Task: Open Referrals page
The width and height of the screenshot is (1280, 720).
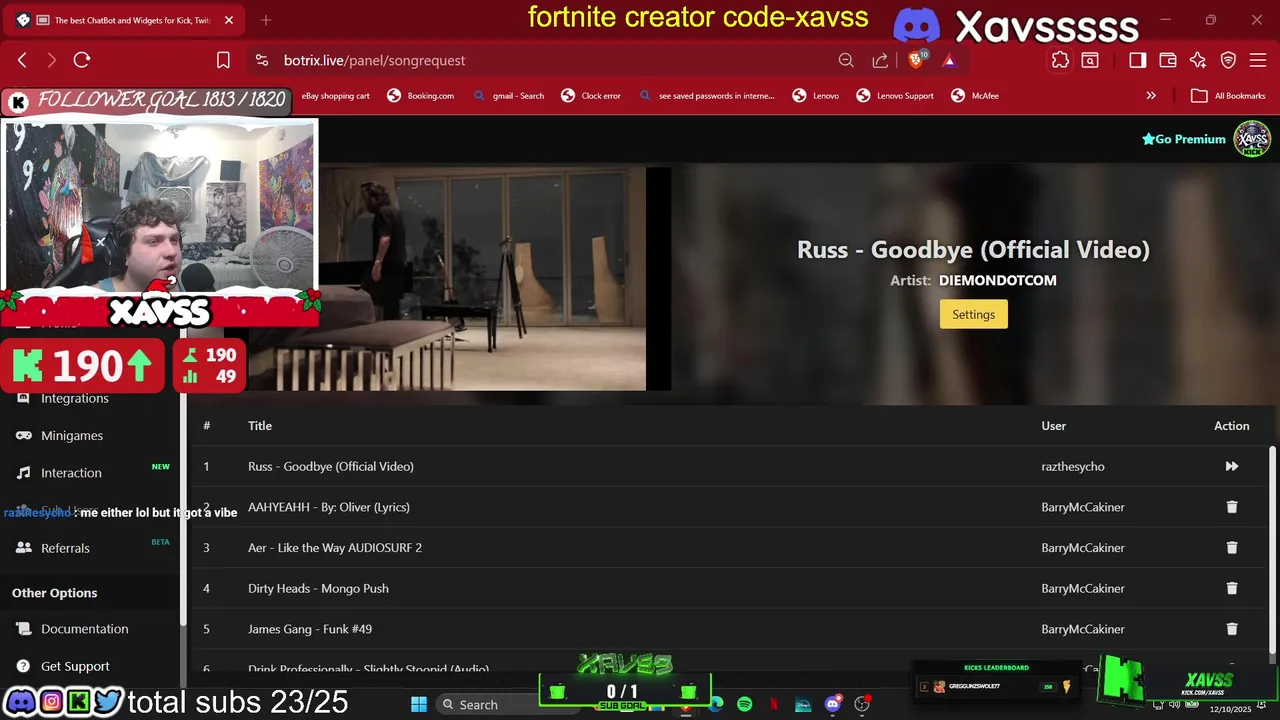Action: [x=65, y=548]
